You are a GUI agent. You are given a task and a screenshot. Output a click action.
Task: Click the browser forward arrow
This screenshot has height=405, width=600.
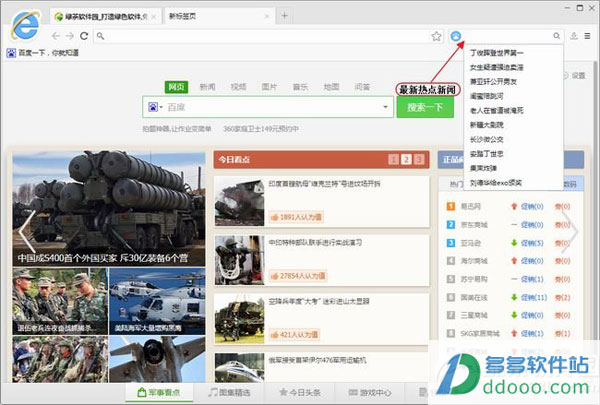click(70, 36)
